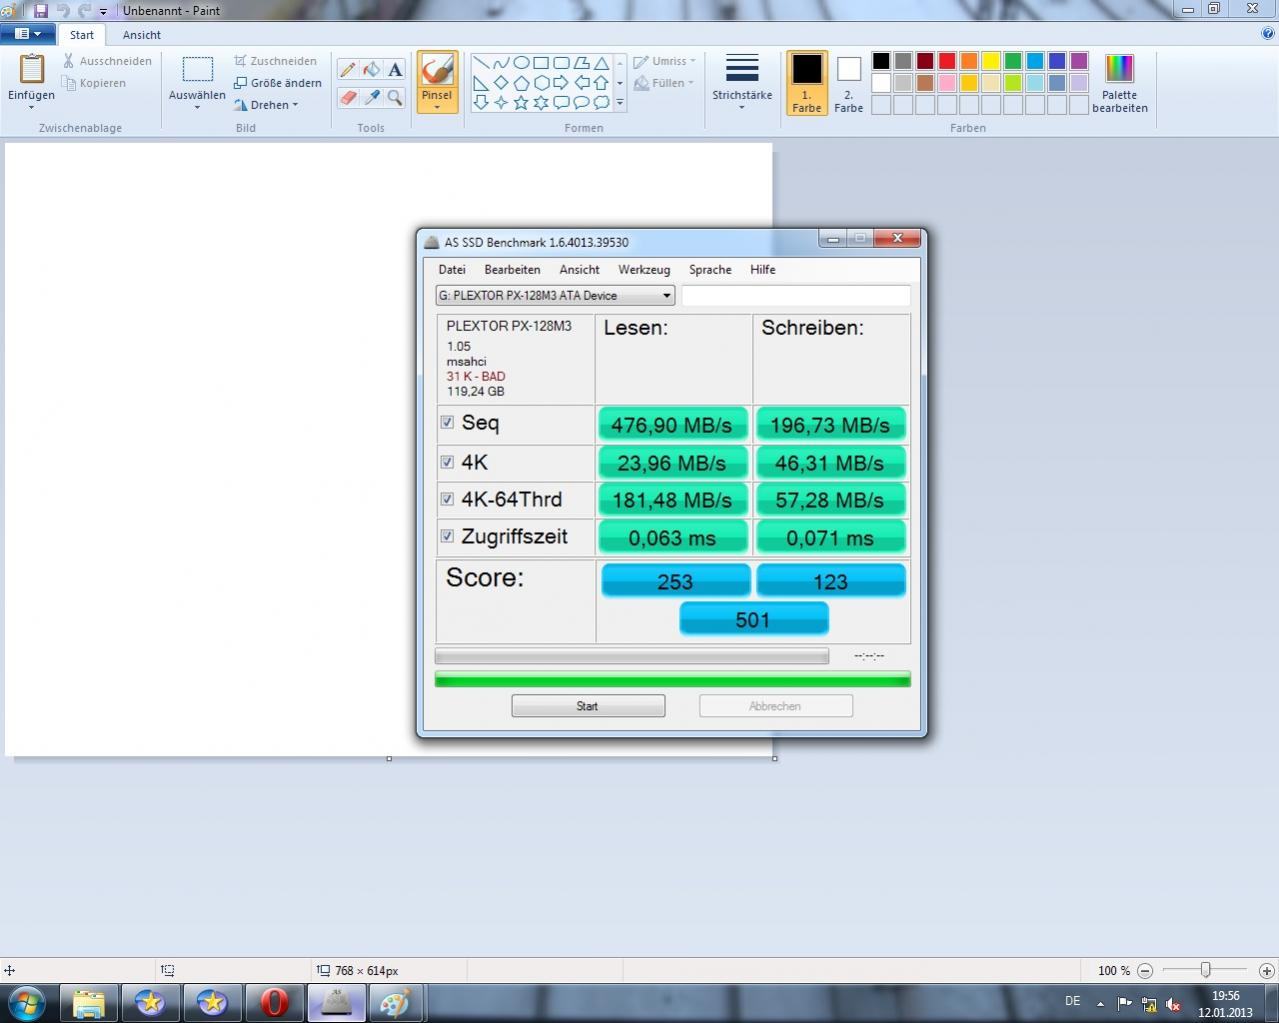Screen dimensions: 1279x1023
Task: Open the Drehen rotate dropdown
Action: click(266, 105)
